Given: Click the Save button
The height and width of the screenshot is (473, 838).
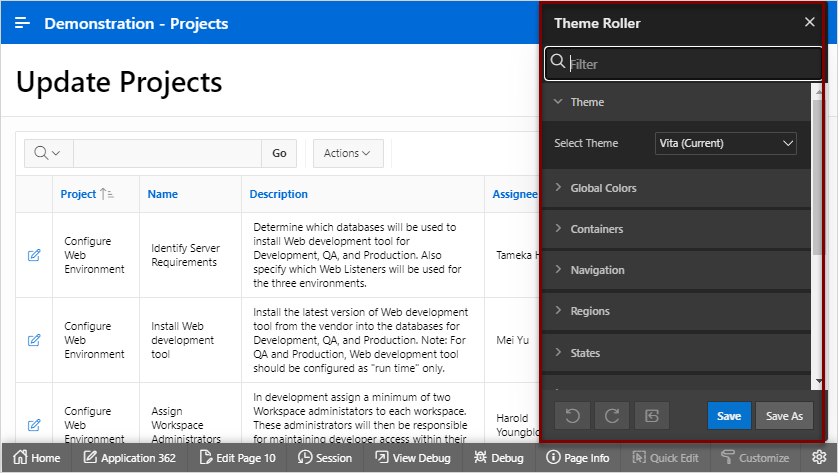Looking at the screenshot, I should [x=729, y=416].
